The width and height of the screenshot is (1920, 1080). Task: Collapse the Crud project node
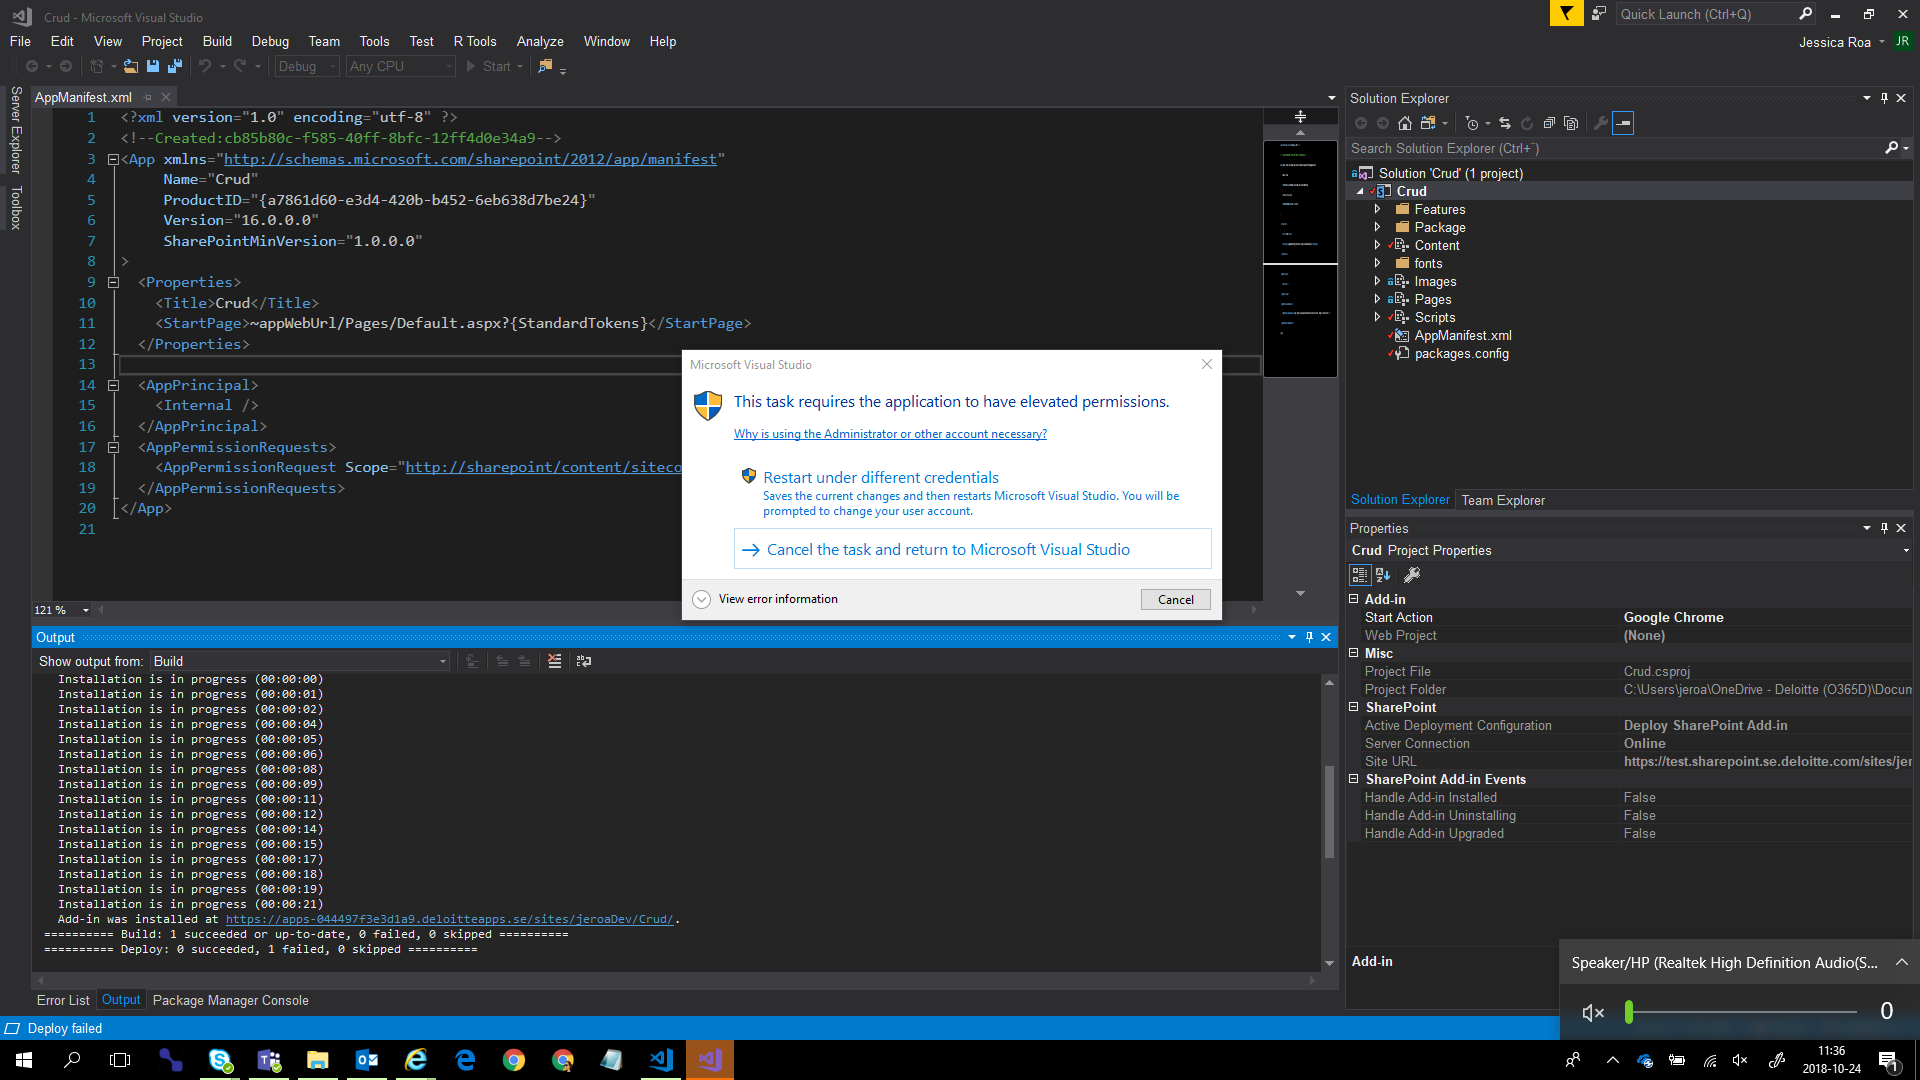click(1360, 191)
